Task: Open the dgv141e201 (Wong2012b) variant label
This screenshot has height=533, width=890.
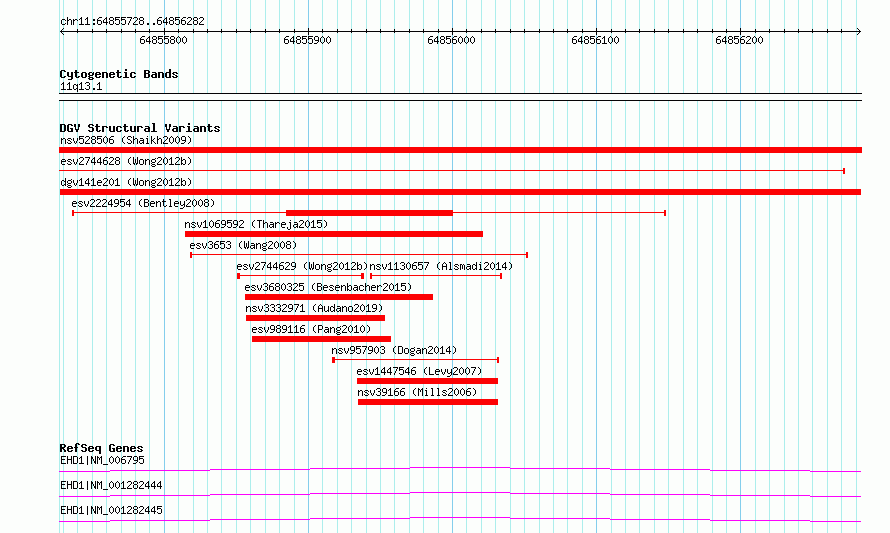Action: click(x=126, y=182)
